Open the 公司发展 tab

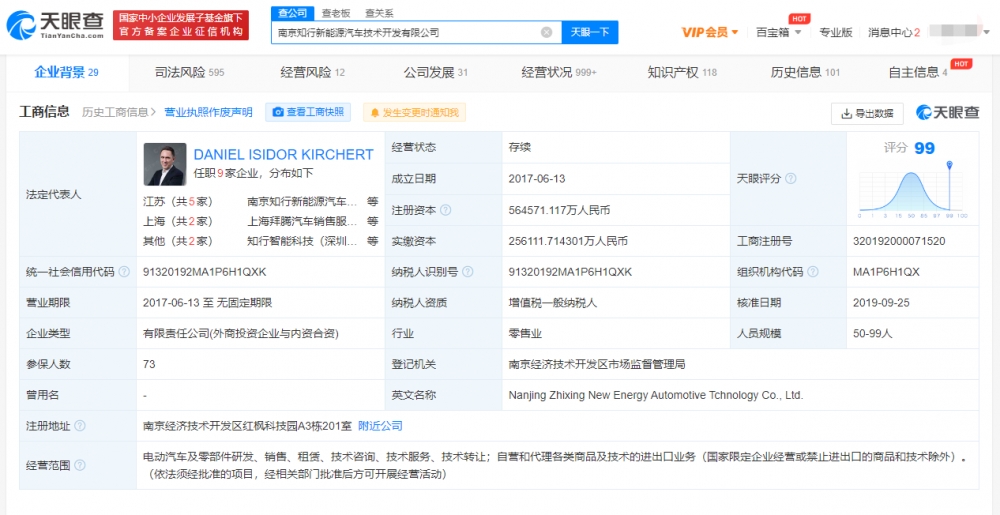pos(436,73)
